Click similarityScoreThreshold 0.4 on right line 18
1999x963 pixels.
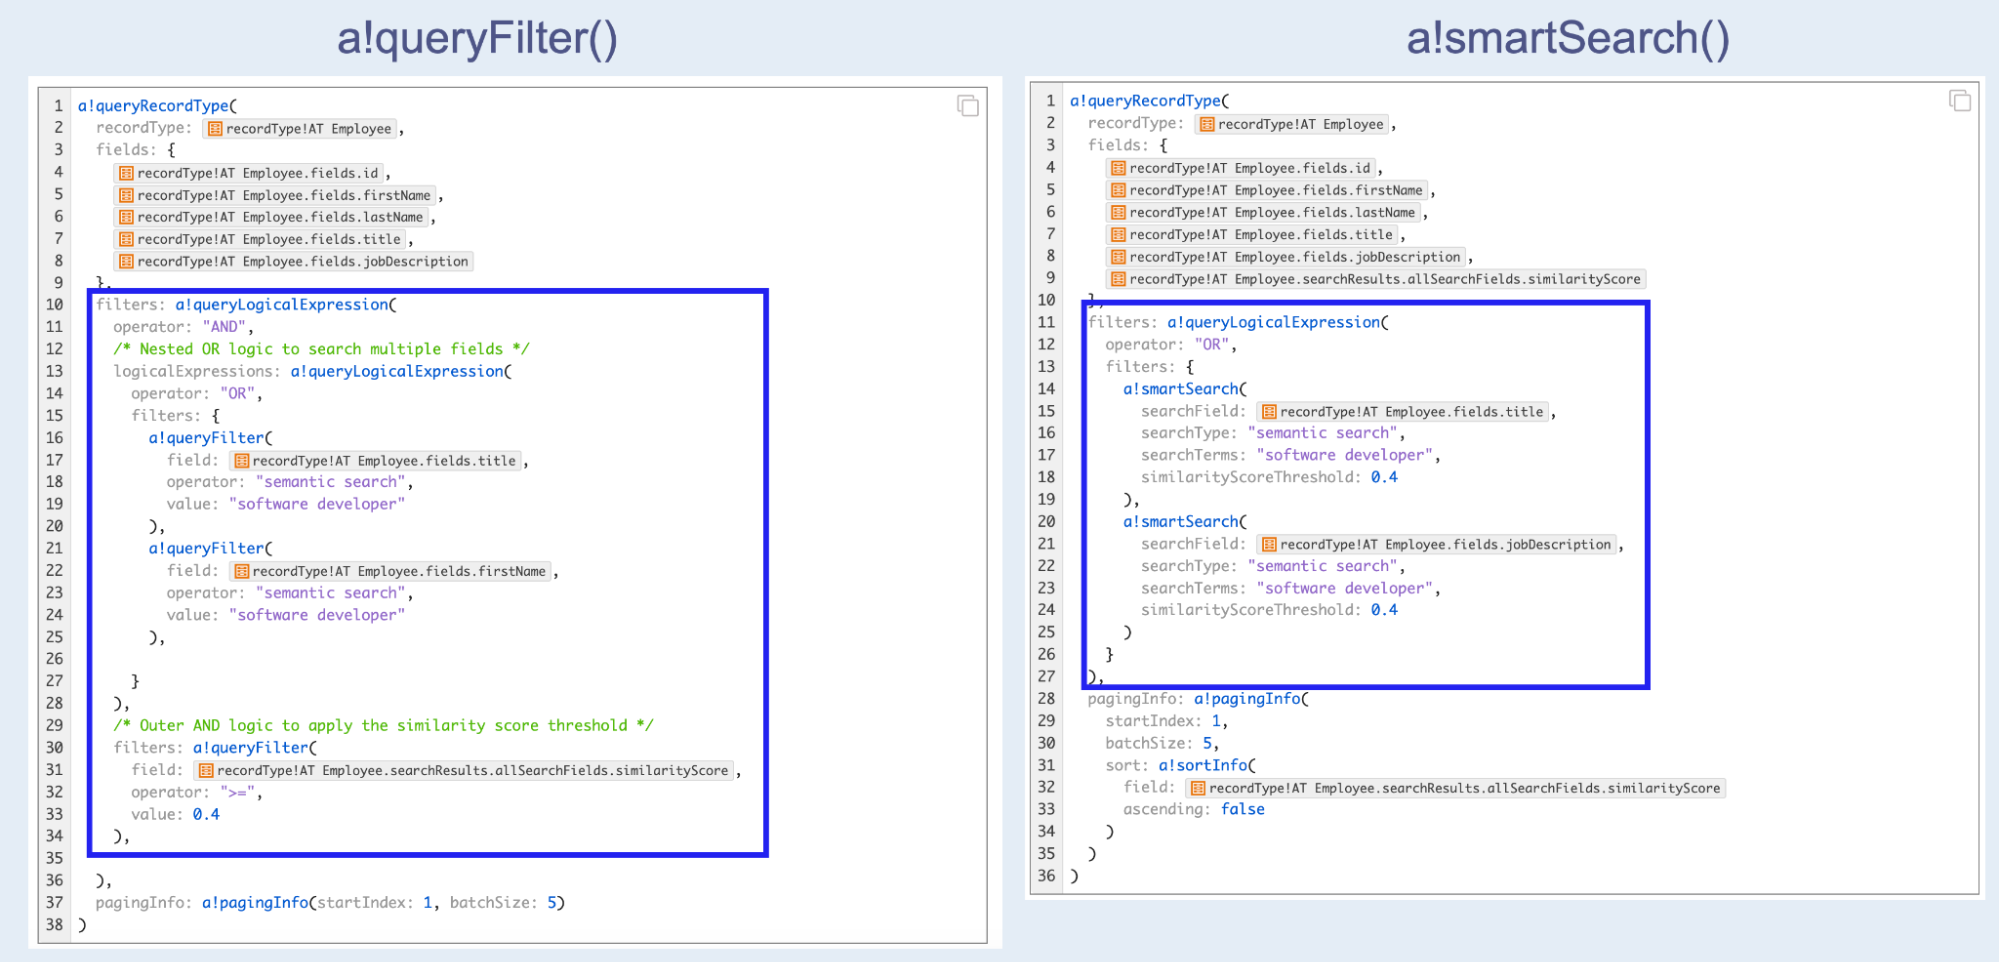pyautogui.click(x=1384, y=477)
